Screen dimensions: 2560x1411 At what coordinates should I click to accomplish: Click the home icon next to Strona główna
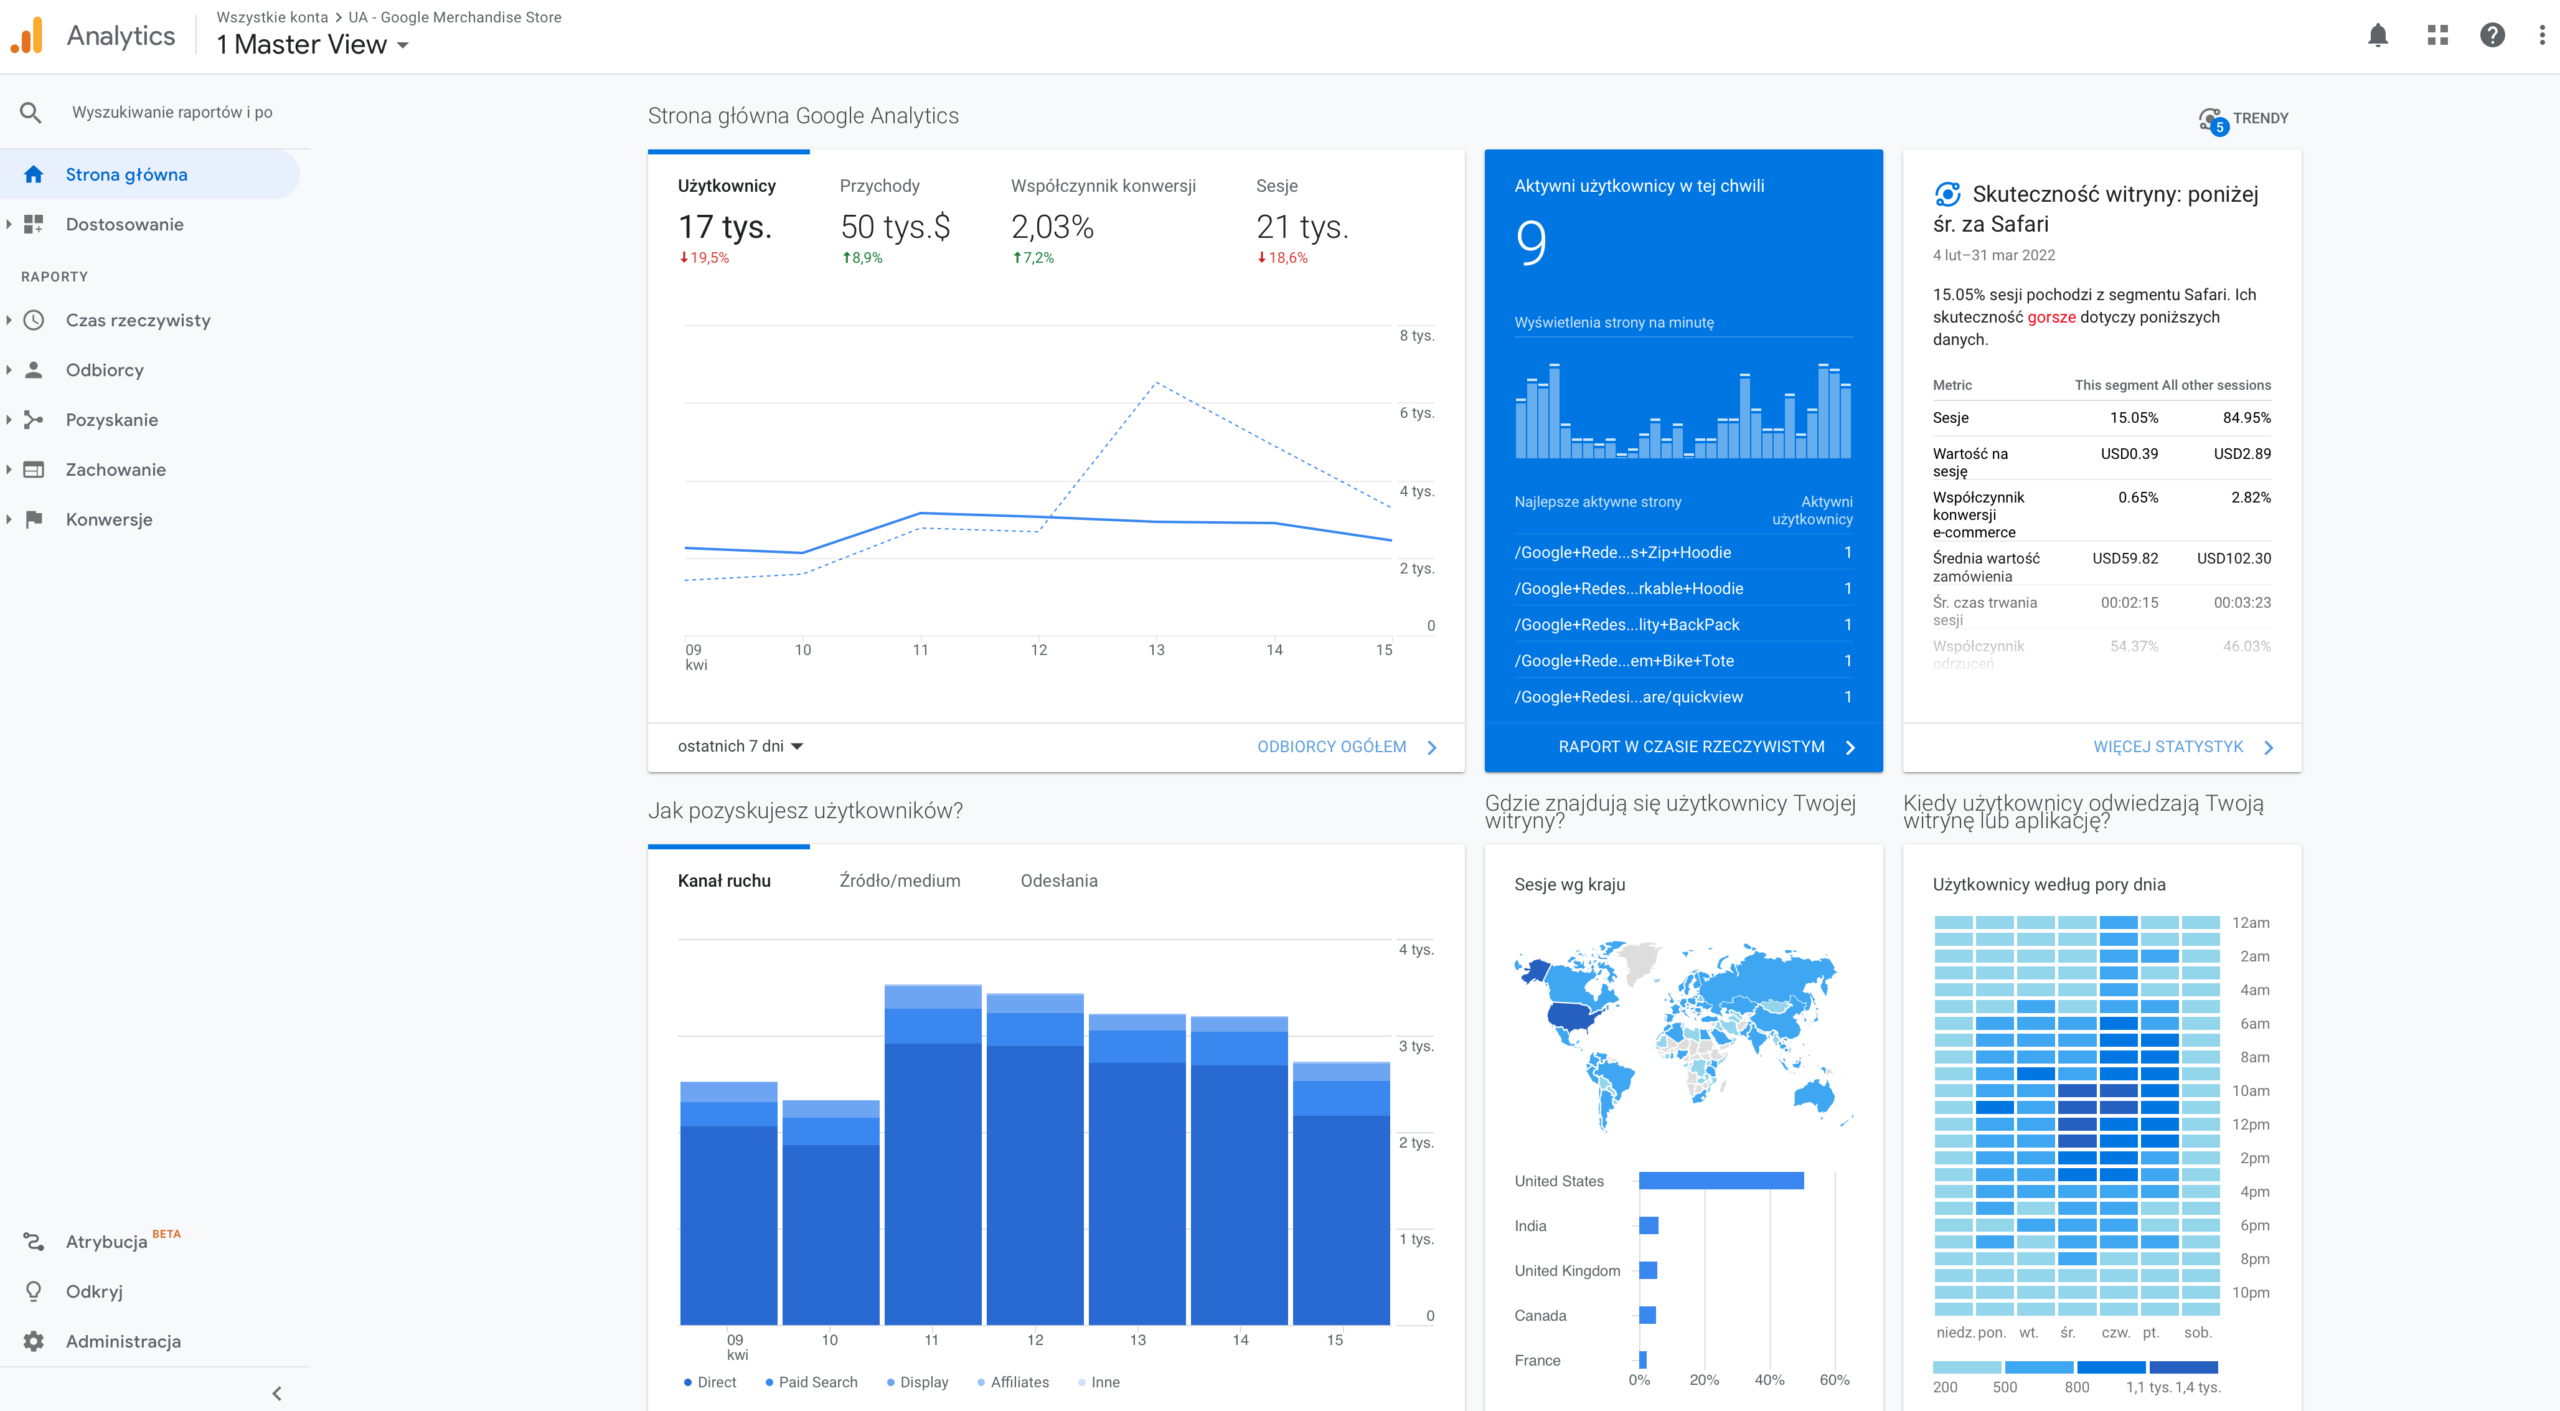[34, 174]
